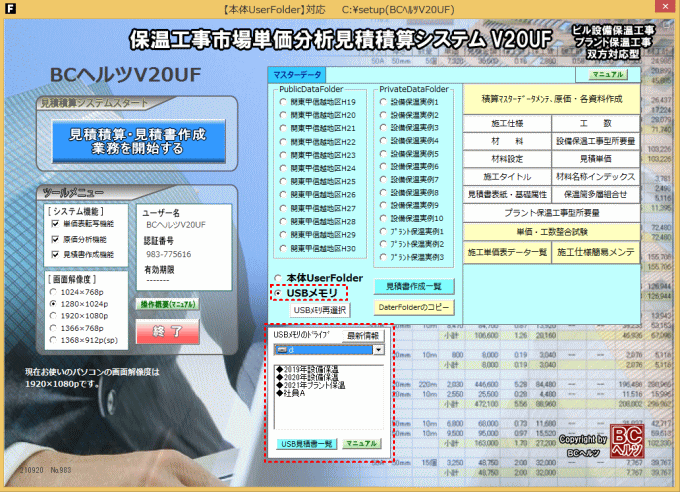Open the USB drive dropdown list
The image size is (680, 492).
[379, 351]
